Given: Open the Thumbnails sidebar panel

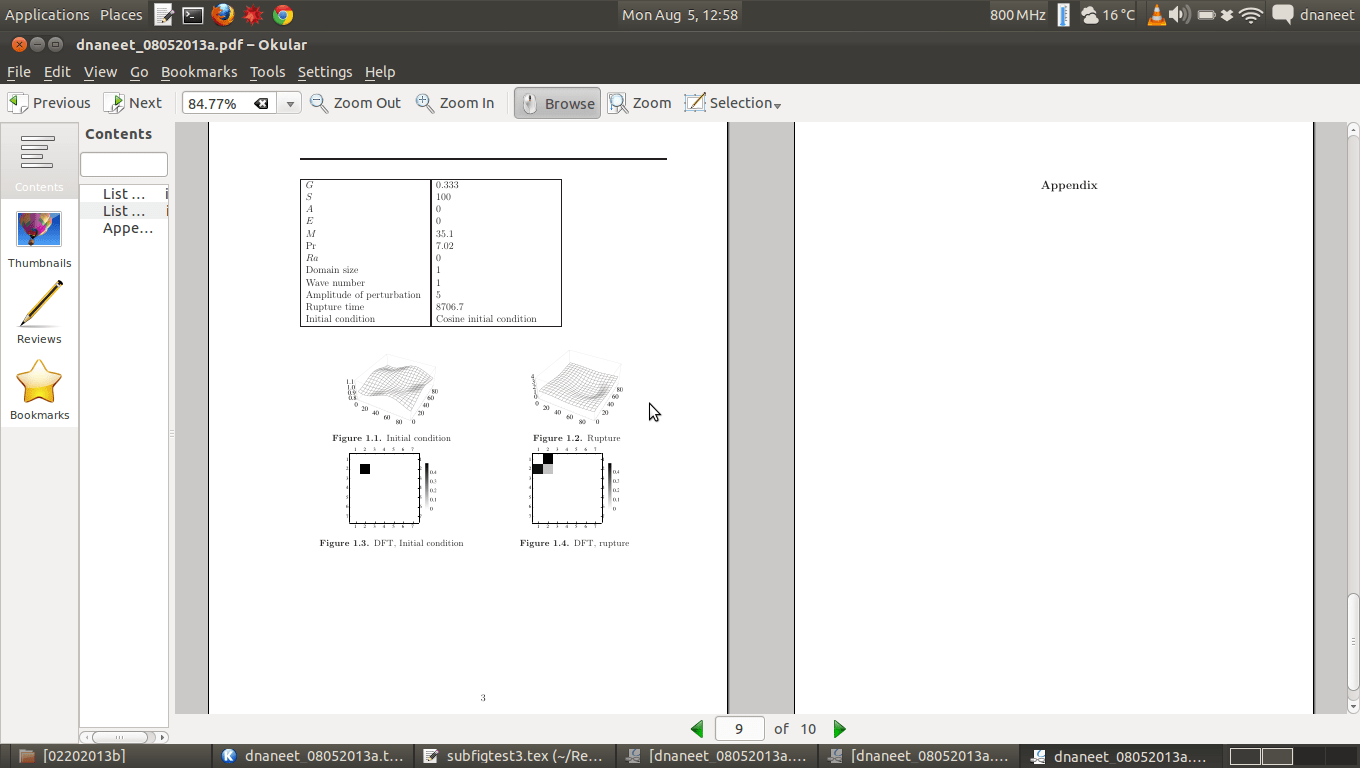Looking at the screenshot, I should tap(39, 239).
